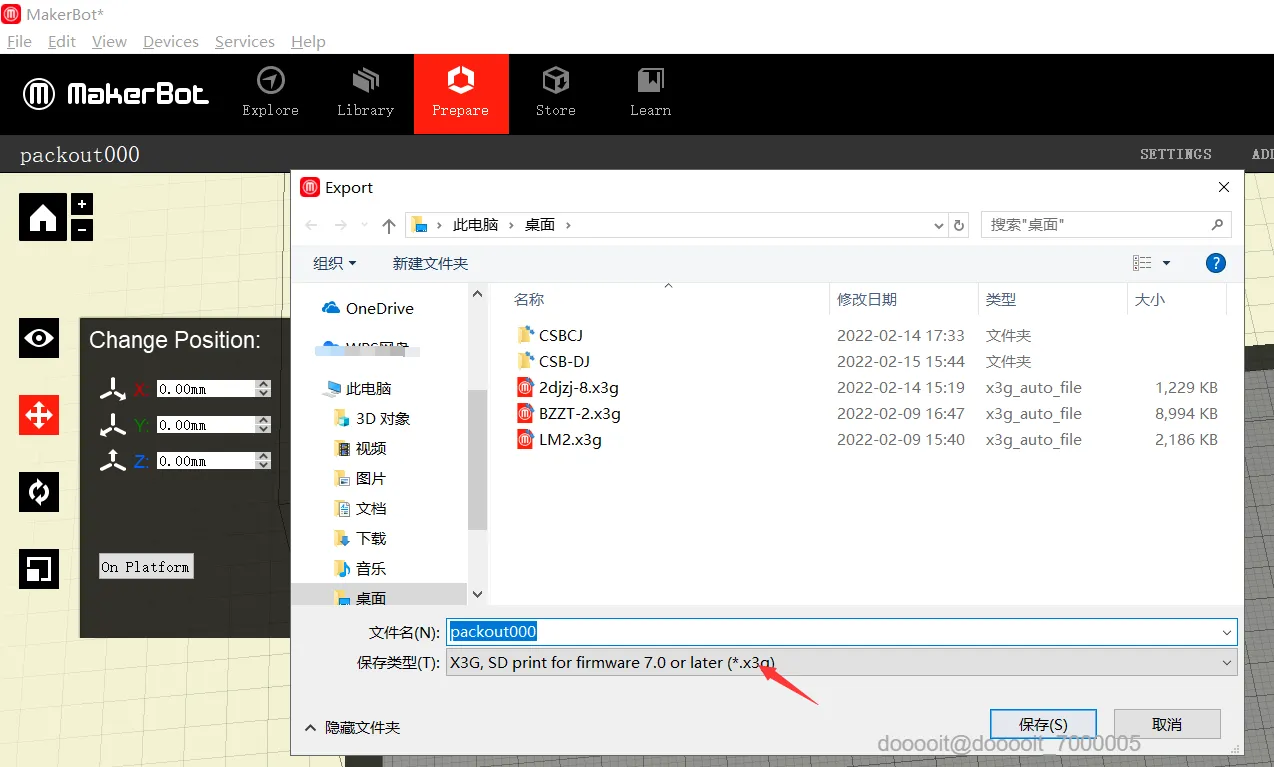Decrease the Z position value

264,465
